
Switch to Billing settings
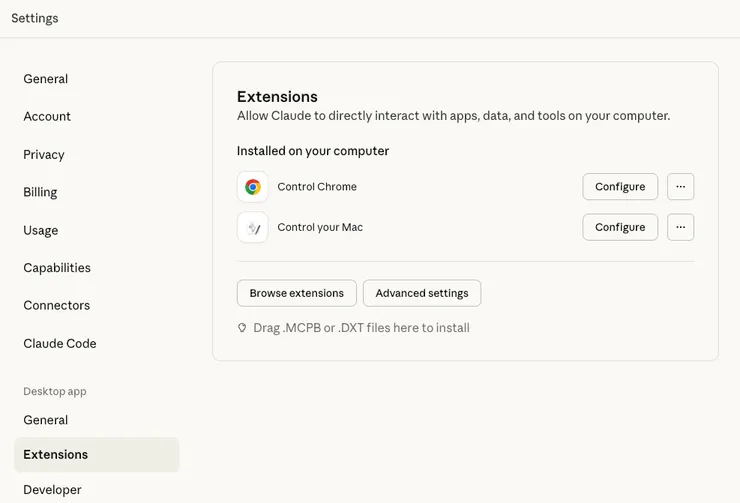(x=40, y=192)
